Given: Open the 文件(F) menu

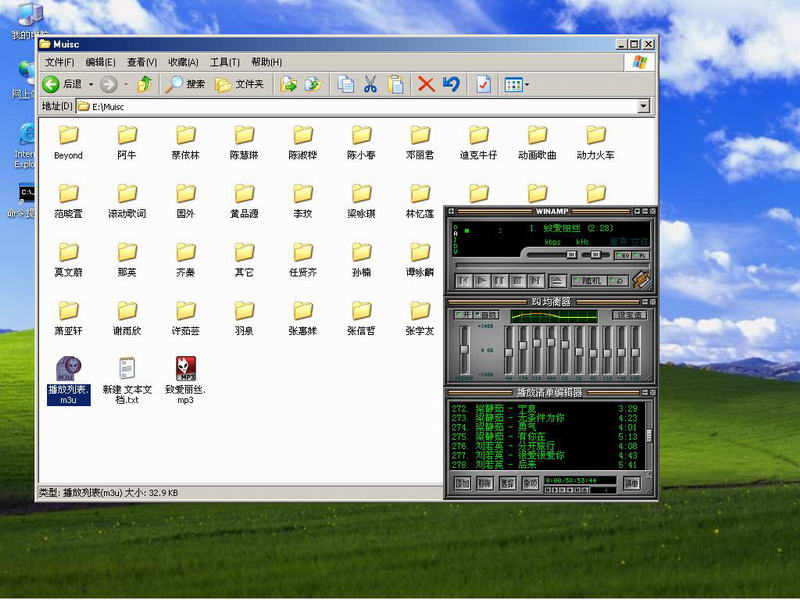Looking at the screenshot, I should [59, 62].
